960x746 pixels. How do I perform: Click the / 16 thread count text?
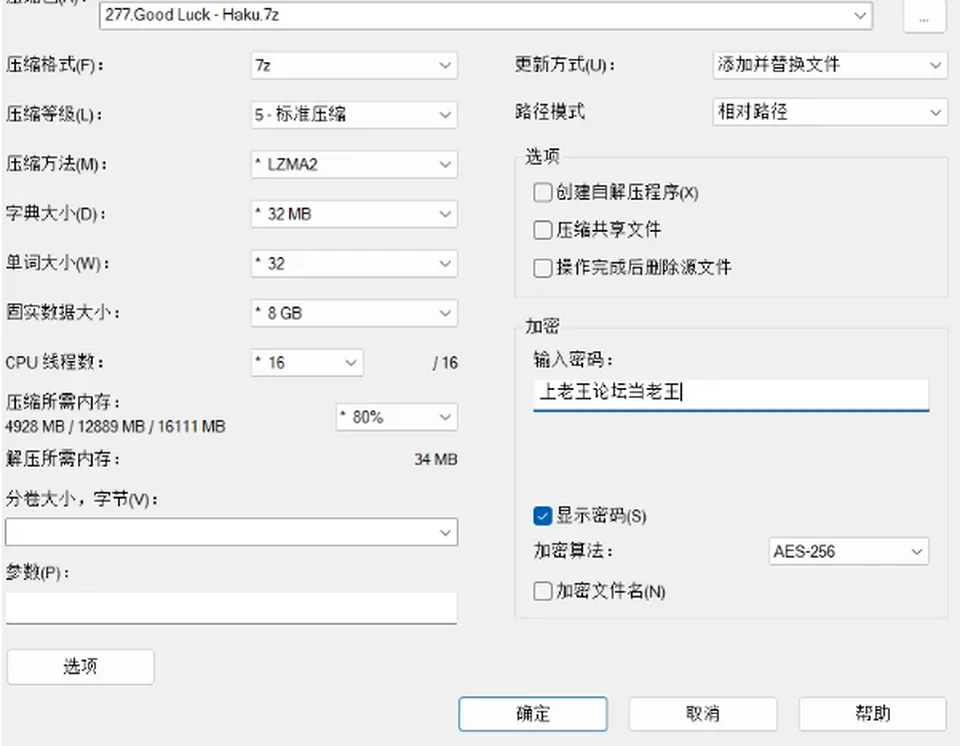445,363
